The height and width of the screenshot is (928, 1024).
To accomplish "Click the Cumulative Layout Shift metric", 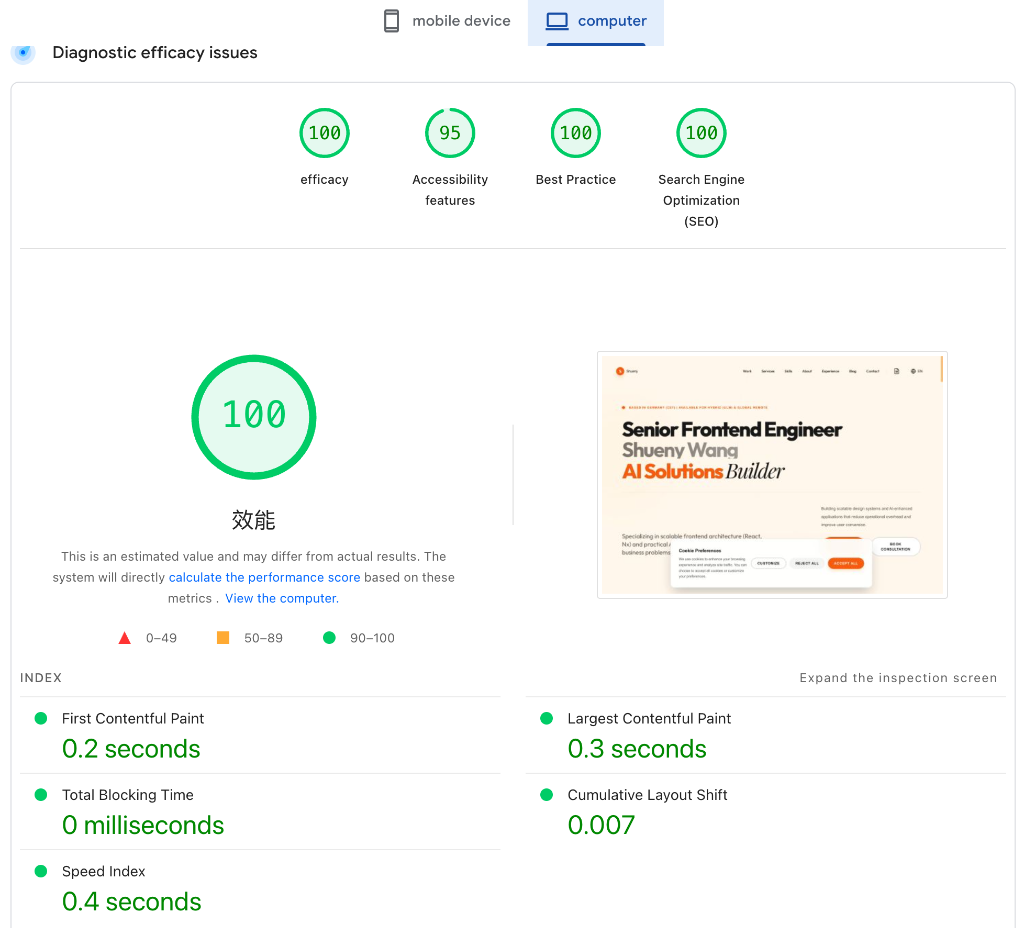I will [647, 795].
